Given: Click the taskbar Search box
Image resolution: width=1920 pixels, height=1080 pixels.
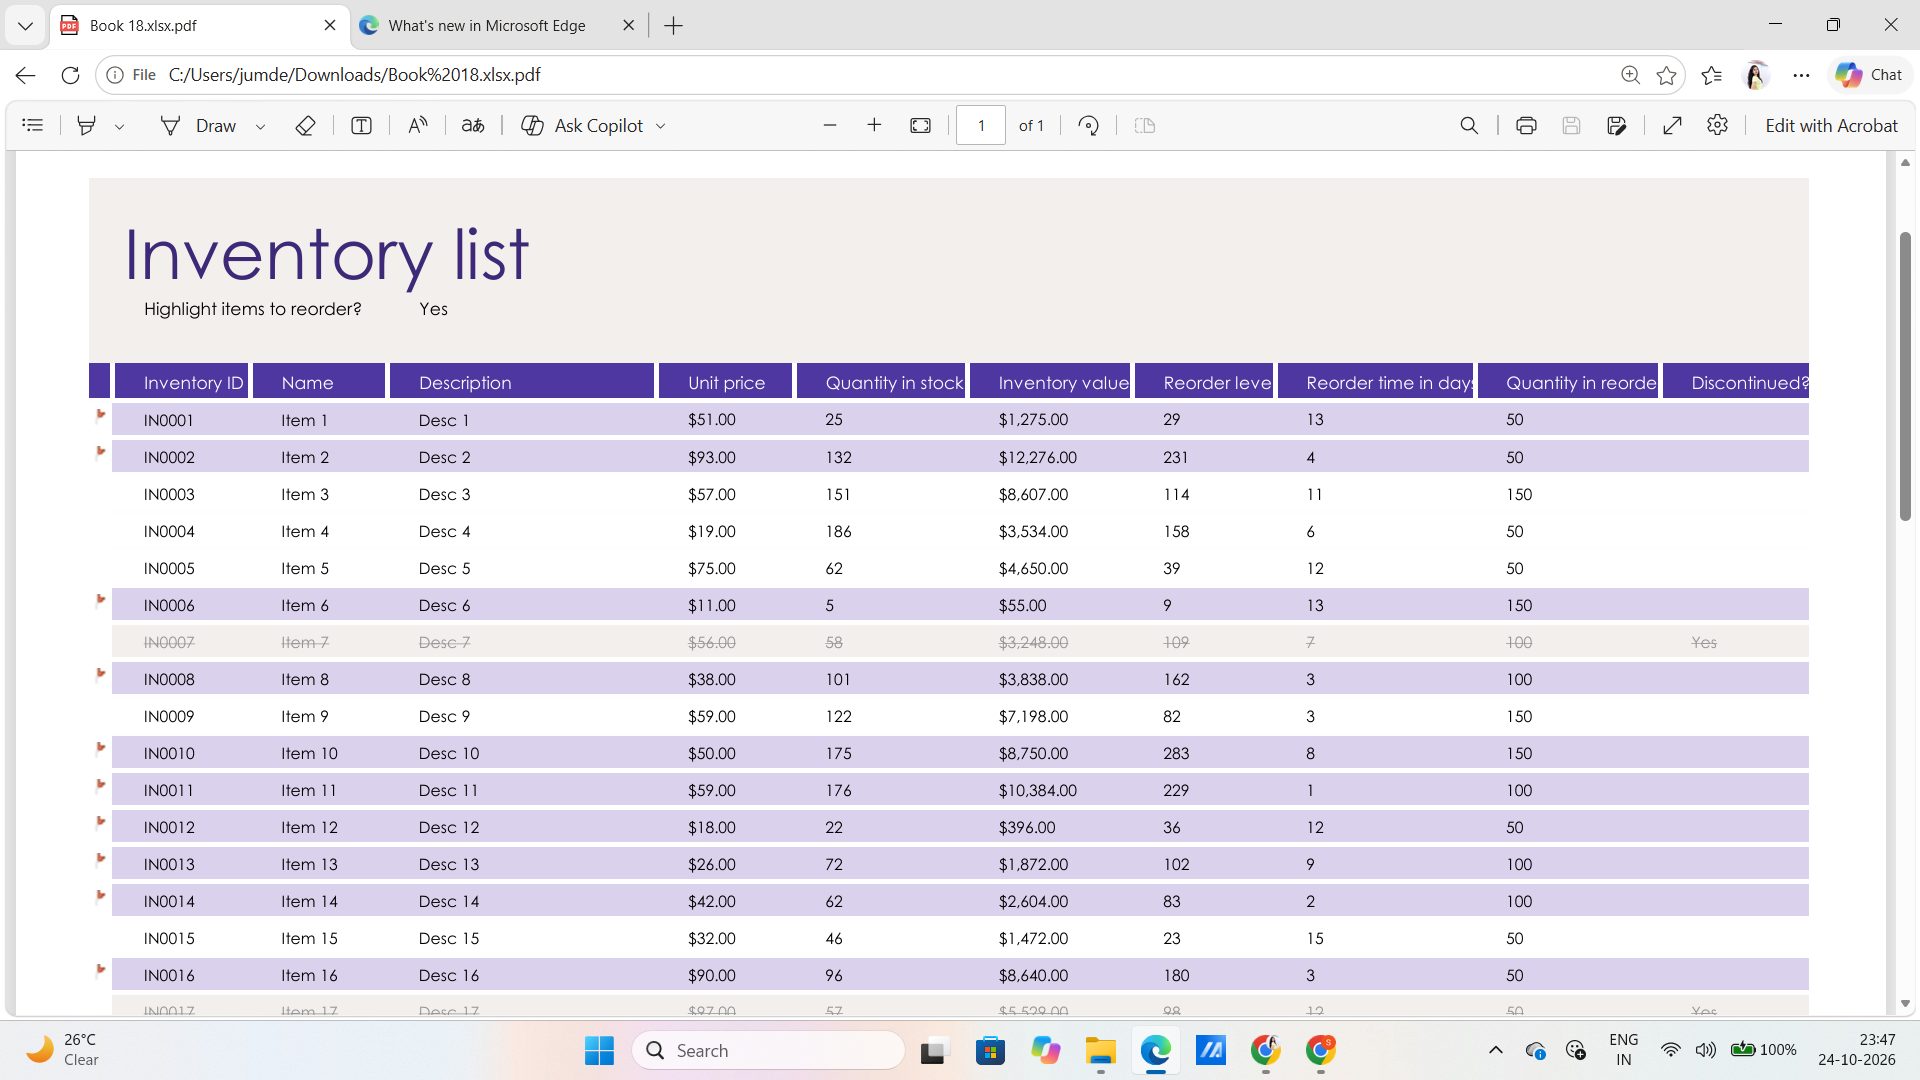Looking at the screenshot, I should pyautogui.click(x=768, y=1050).
